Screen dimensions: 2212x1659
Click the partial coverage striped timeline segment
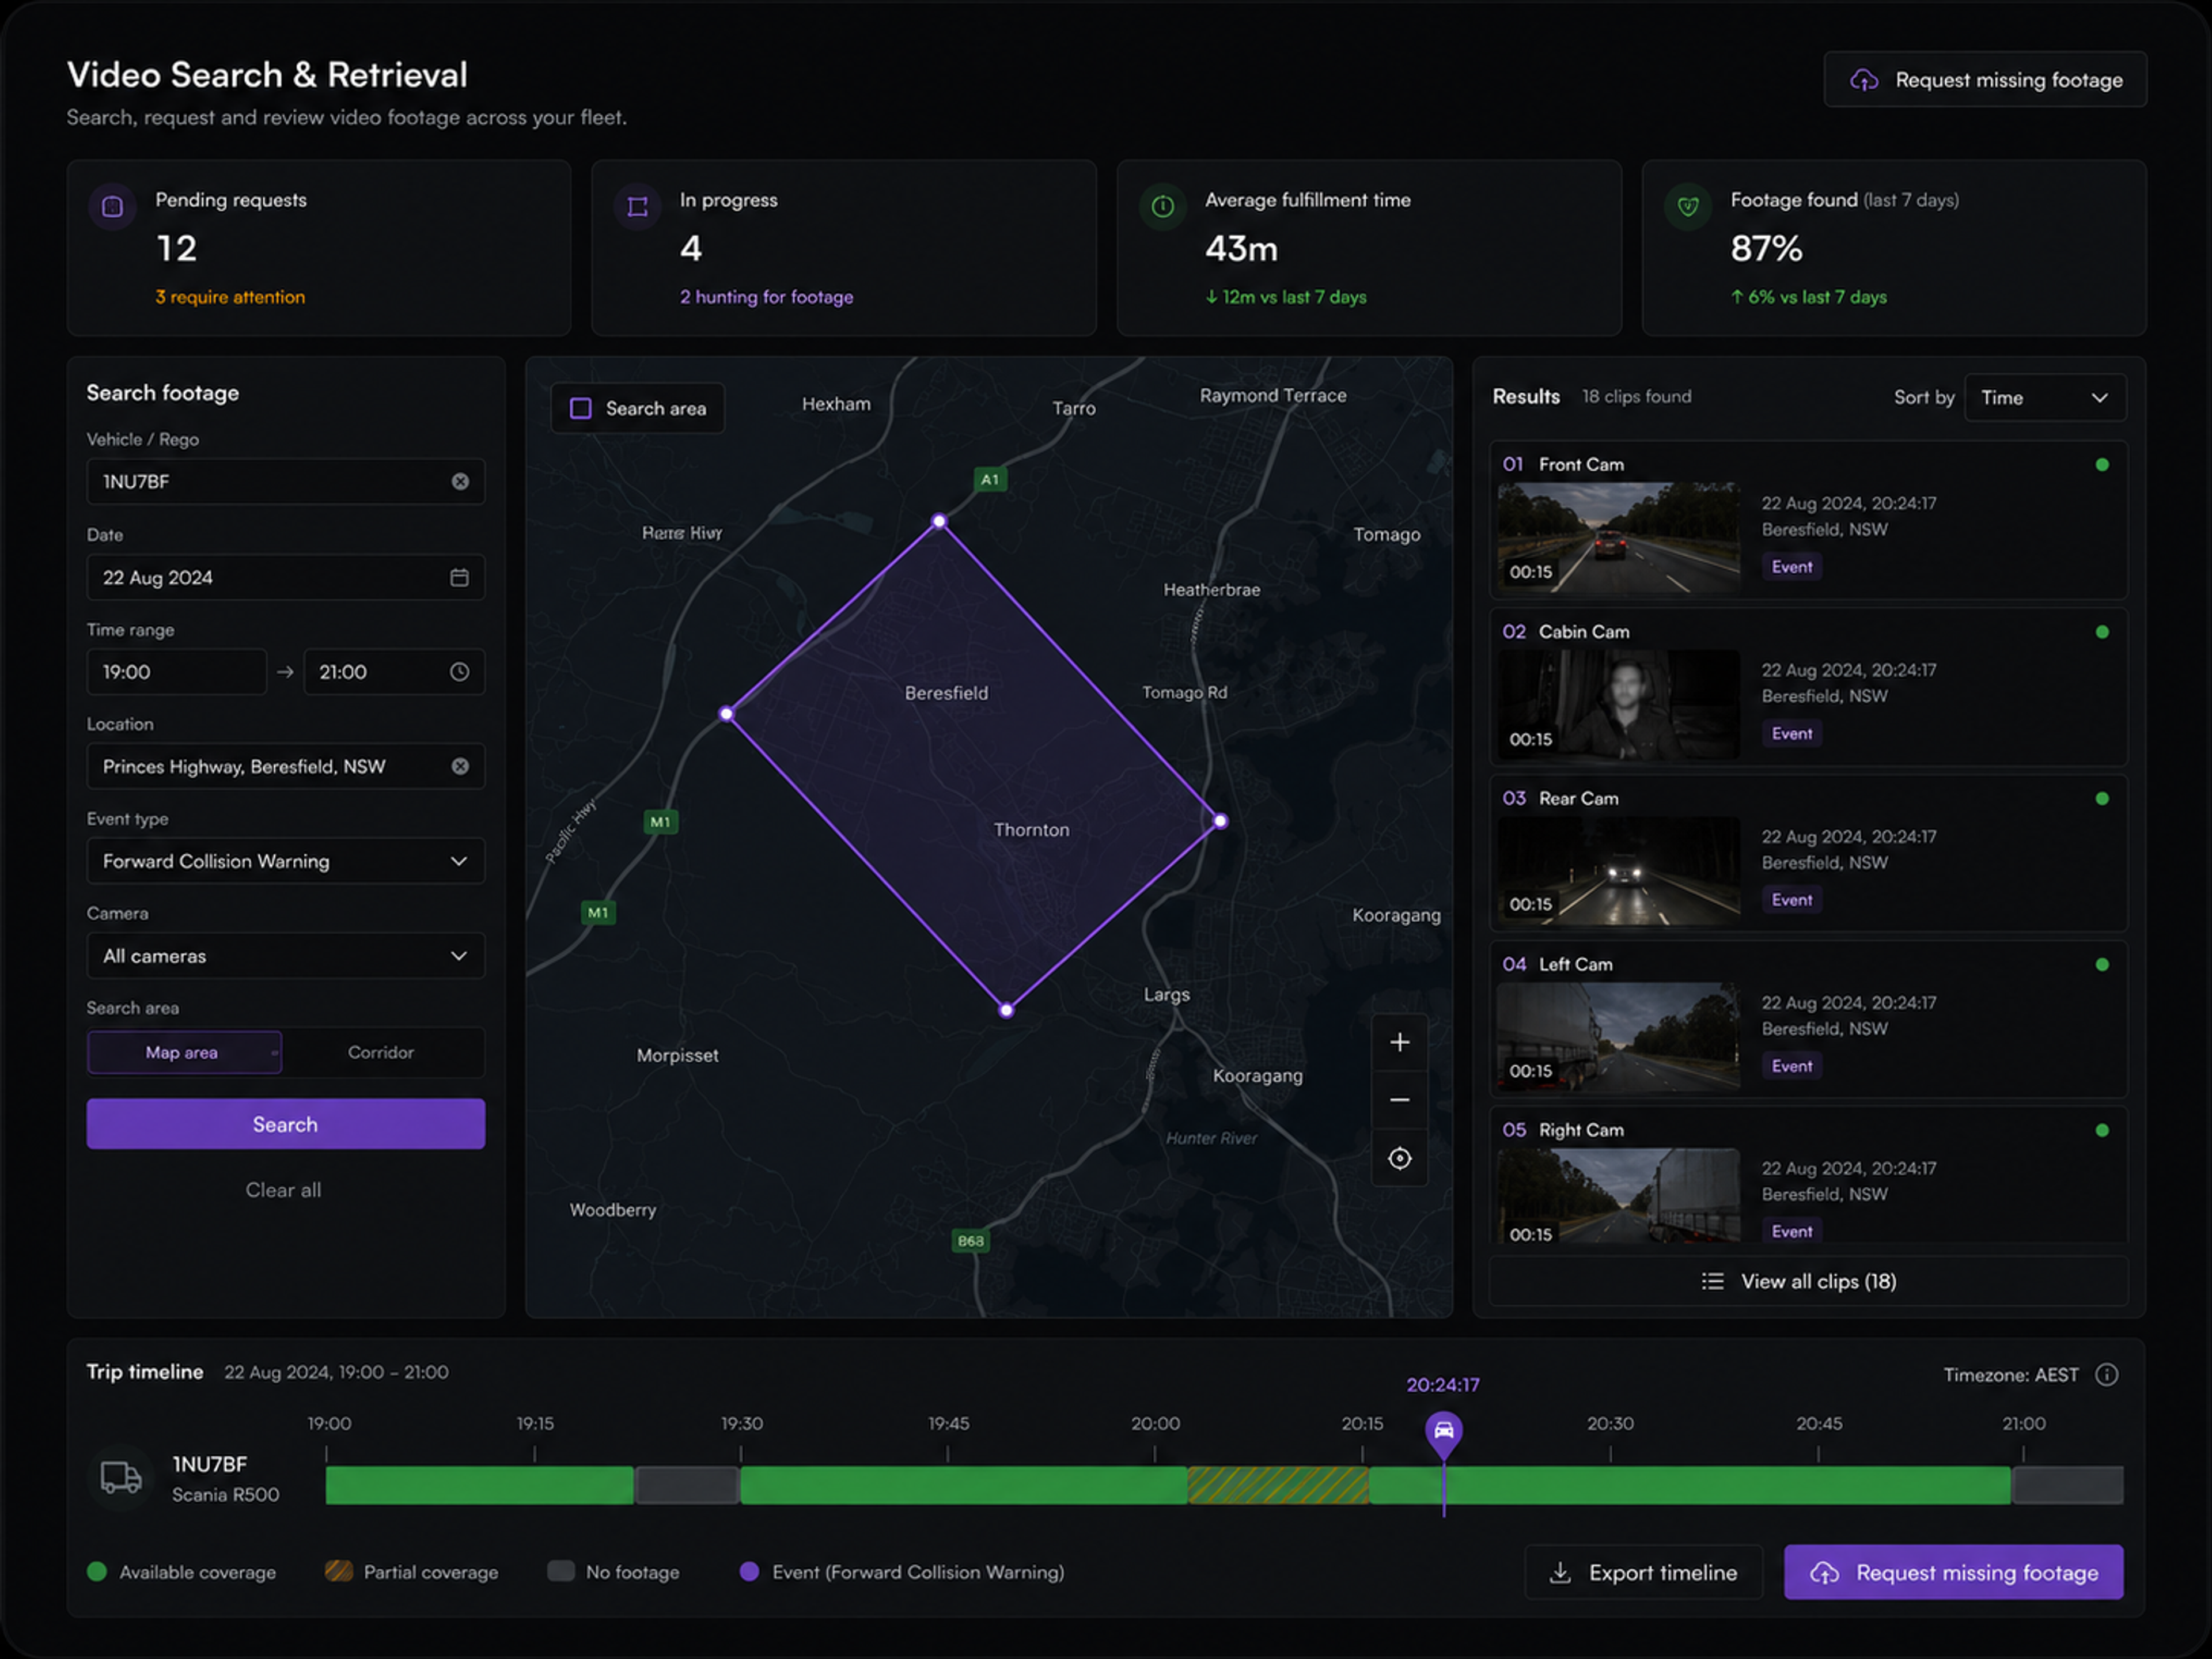(1278, 1485)
